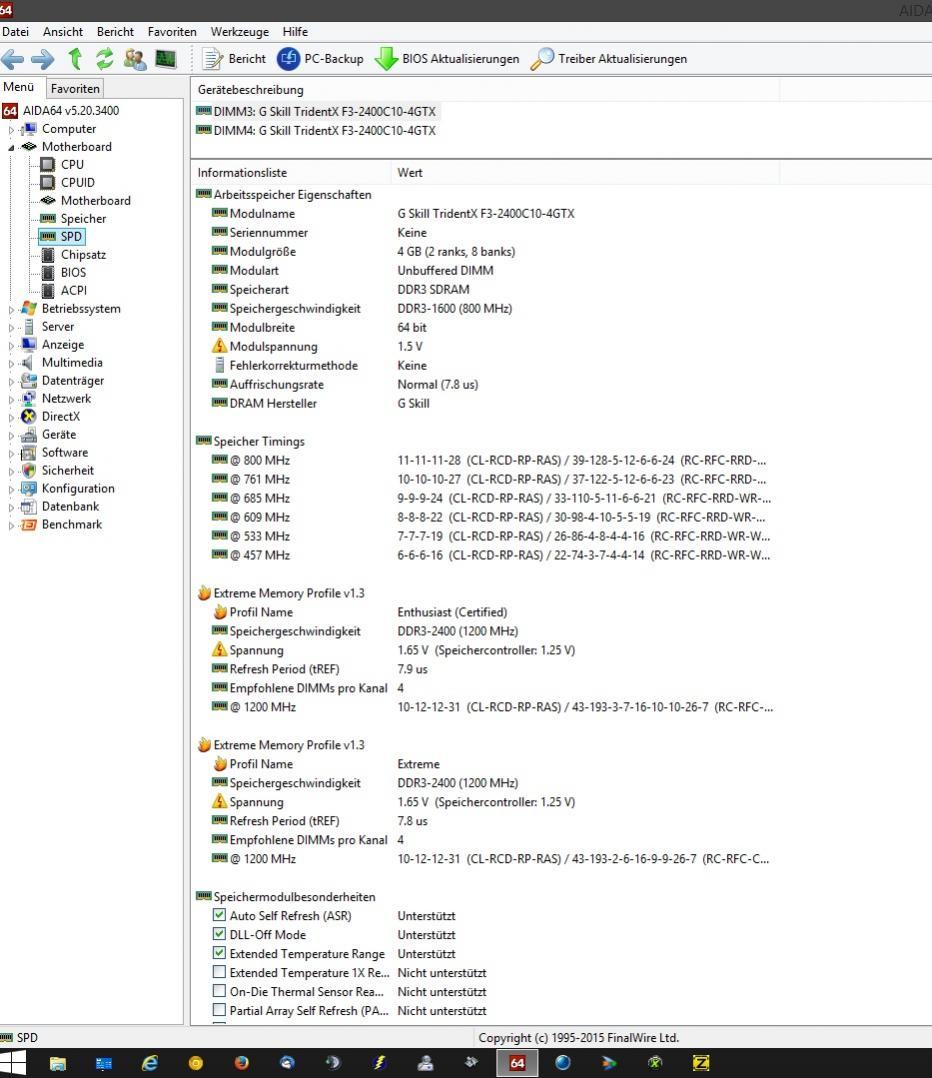Image resolution: width=932 pixels, height=1078 pixels.
Task: Open BIOS Aktualisierungen
Action: pos(447,59)
